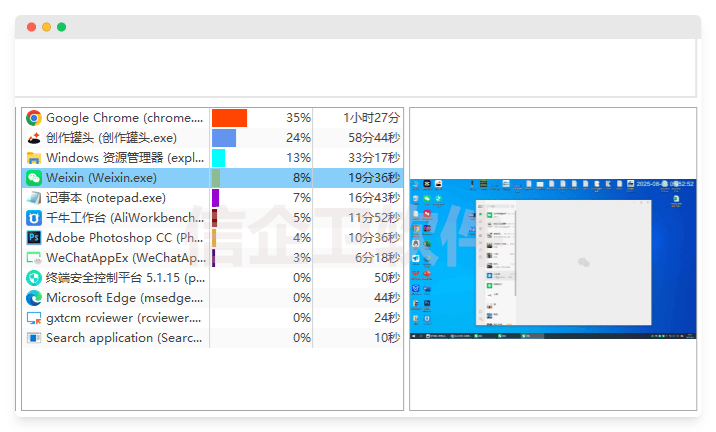
Task: Click the green Weixin icon
Action: pyautogui.click(x=34, y=178)
